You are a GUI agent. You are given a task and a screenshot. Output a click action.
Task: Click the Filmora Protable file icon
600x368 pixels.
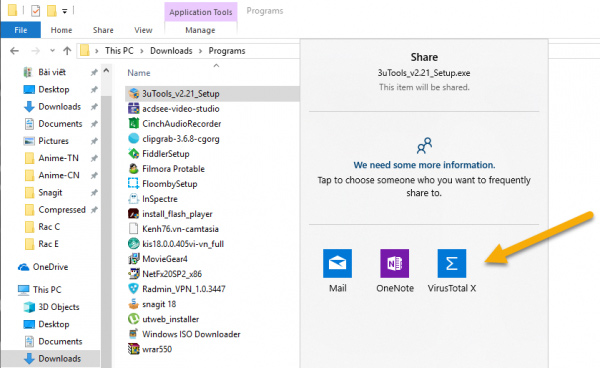click(134, 168)
